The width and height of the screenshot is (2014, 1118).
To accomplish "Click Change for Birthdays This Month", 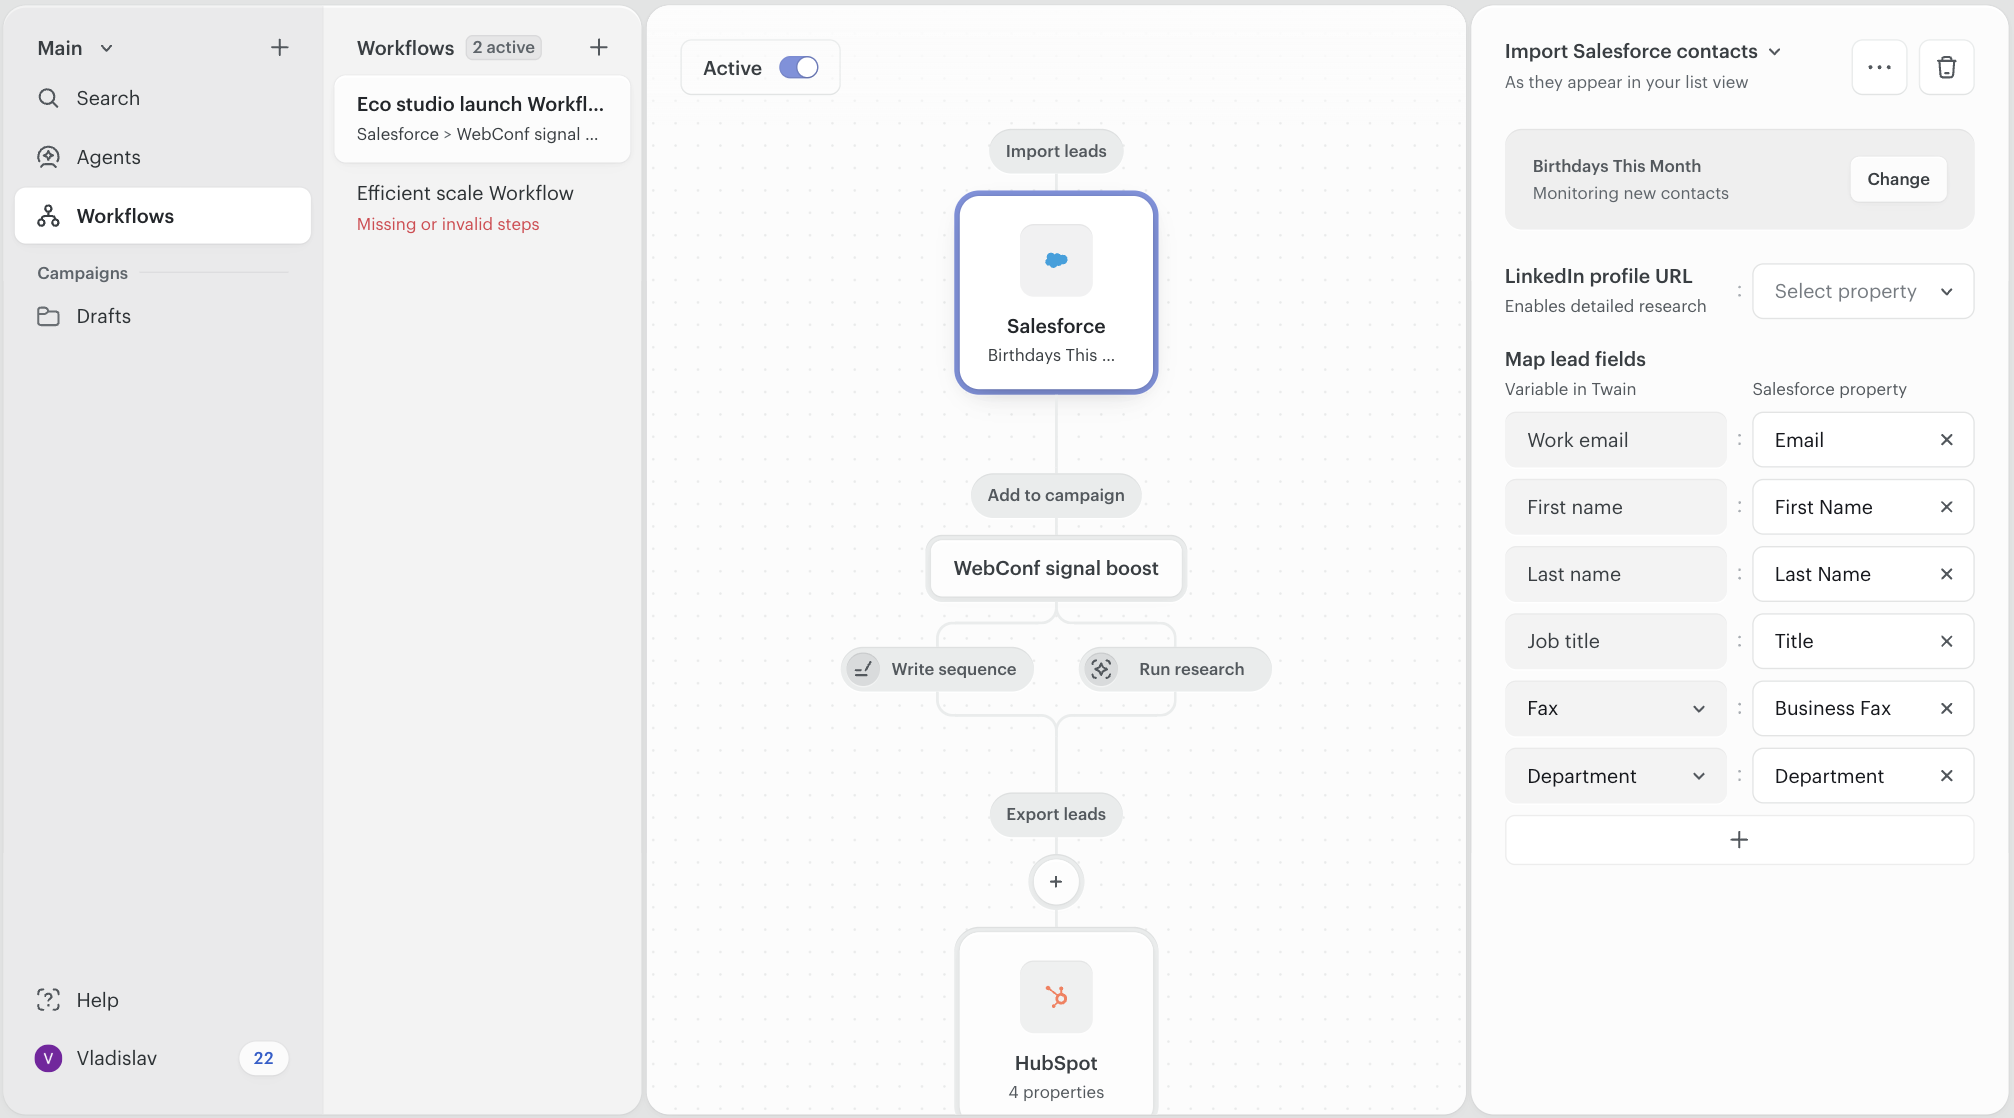I will pyautogui.click(x=1898, y=179).
